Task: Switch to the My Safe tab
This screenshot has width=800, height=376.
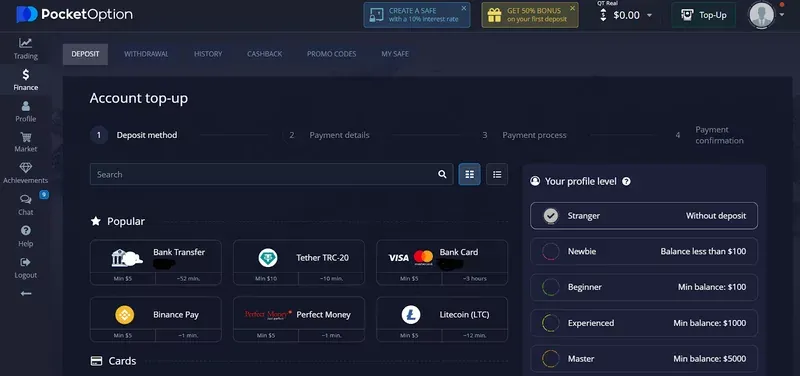Action: [x=395, y=54]
